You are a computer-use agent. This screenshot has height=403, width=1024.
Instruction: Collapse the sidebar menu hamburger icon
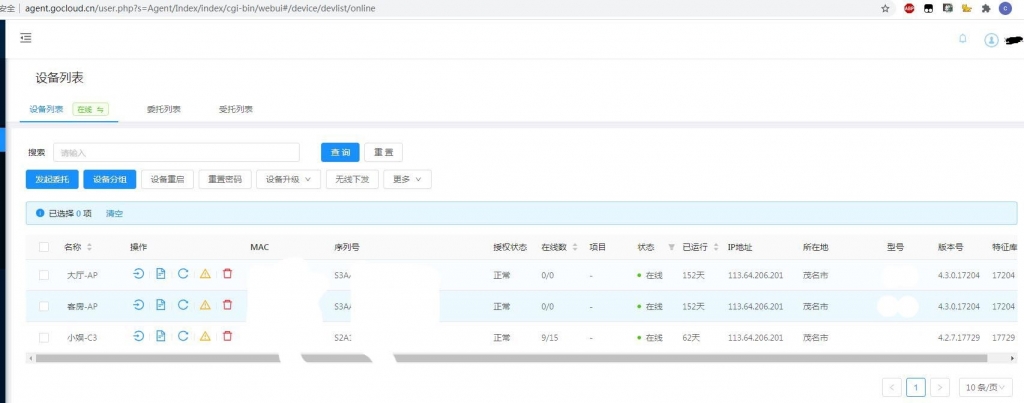click(26, 38)
